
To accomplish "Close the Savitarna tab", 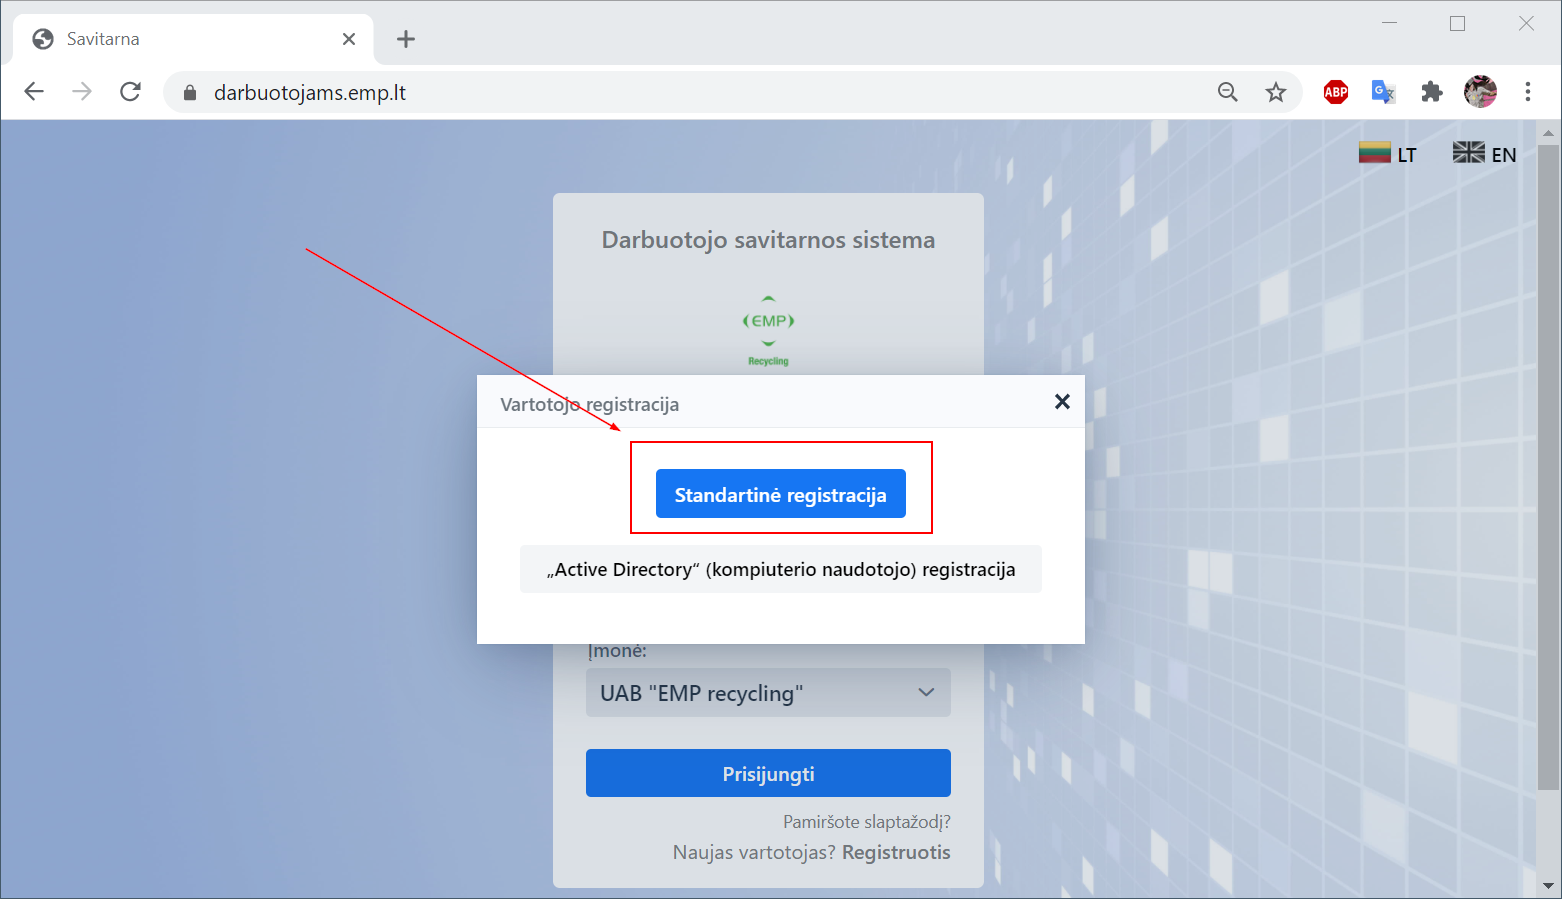I will [x=349, y=39].
